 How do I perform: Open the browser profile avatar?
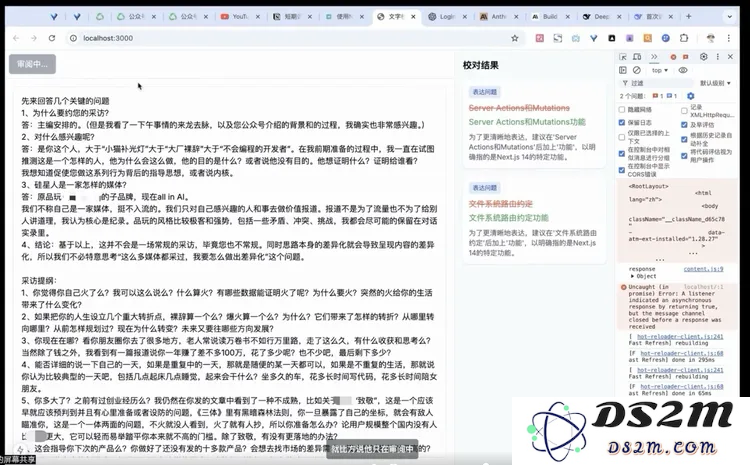(x=711, y=38)
